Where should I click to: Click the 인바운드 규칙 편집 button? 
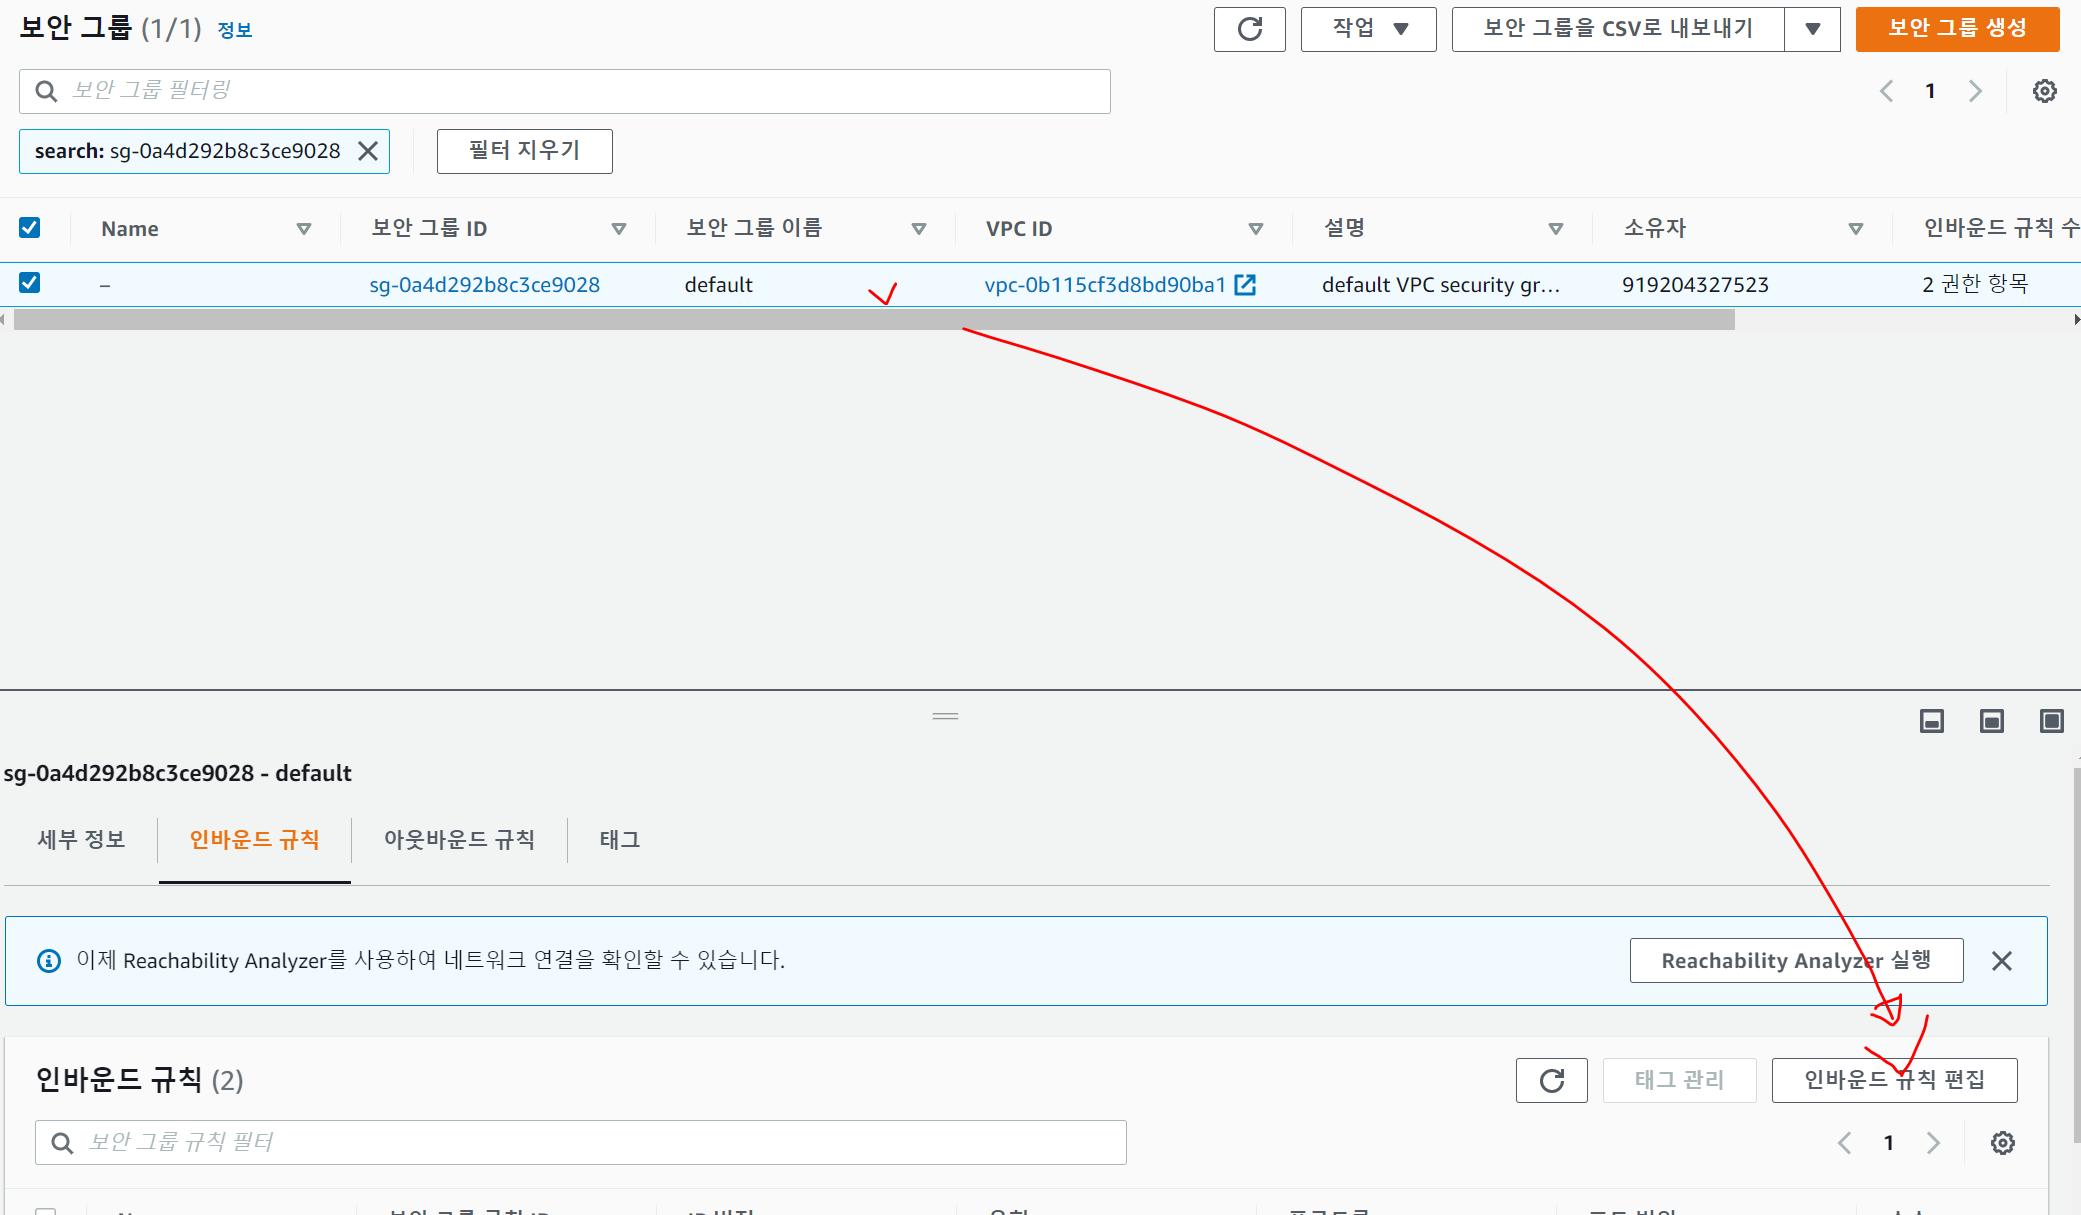click(x=1893, y=1080)
